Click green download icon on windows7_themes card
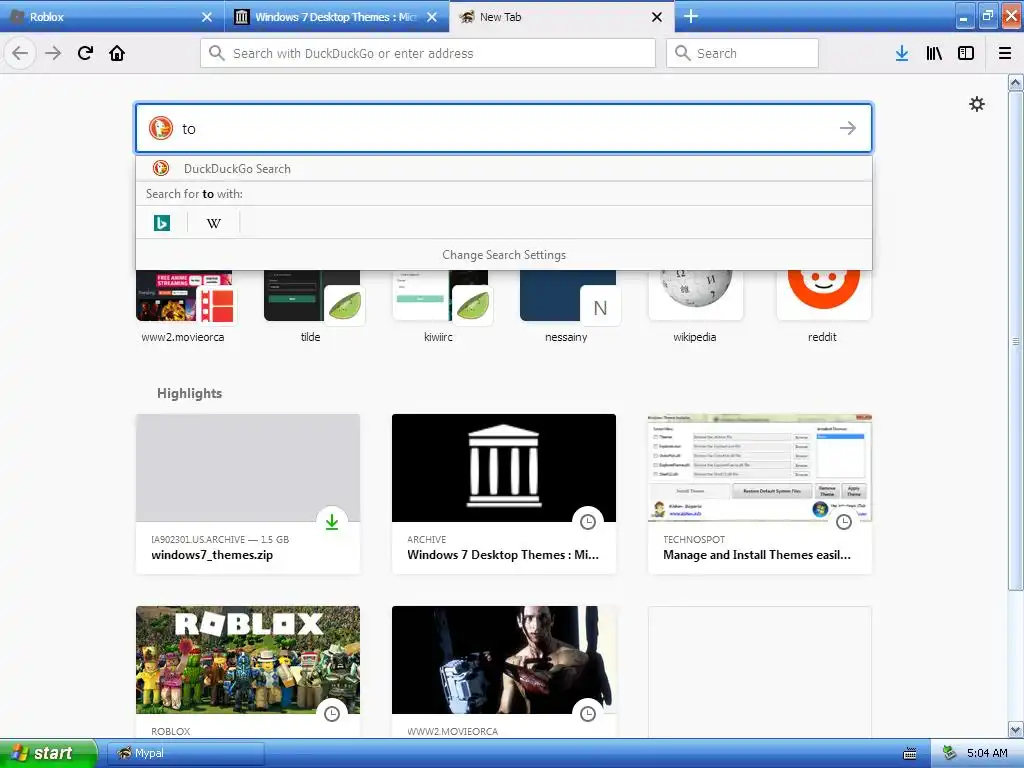The width and height of the screenshot is (1024, 768). click(x=332, y=522)
